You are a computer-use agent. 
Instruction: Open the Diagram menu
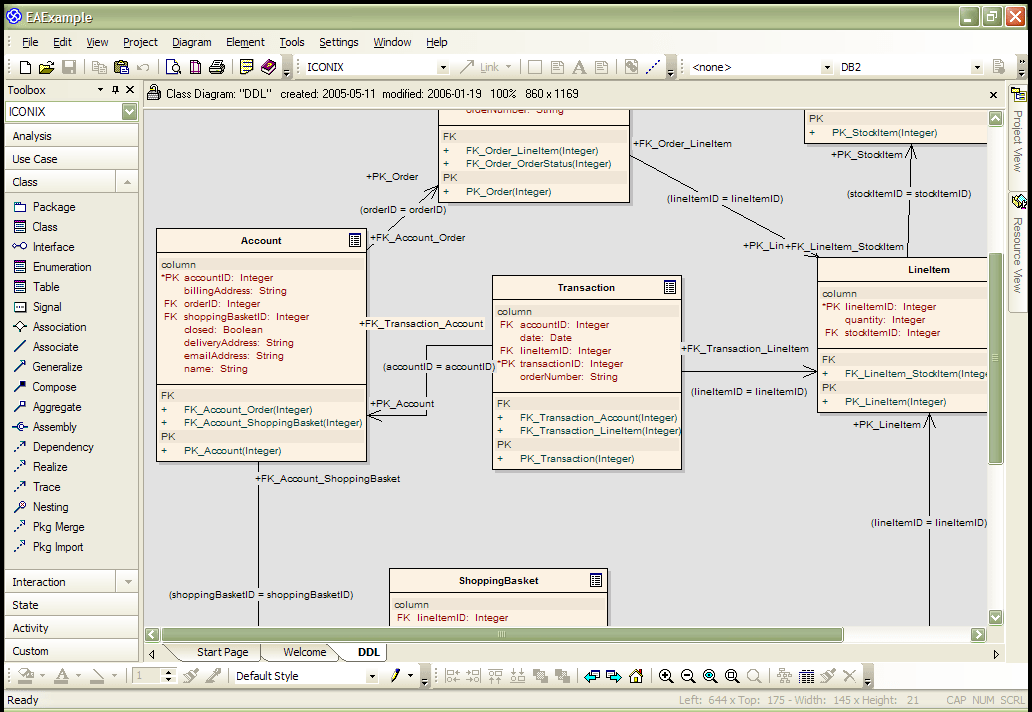click(x=192, y=42)
